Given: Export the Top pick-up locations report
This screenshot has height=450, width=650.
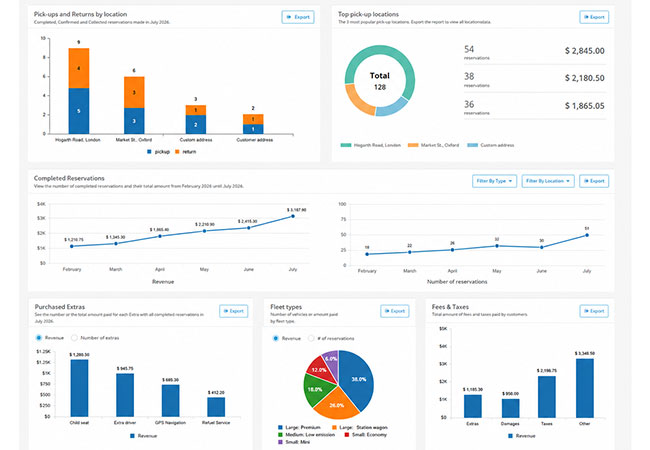Looking at the screenshot, I should coord(594,17).
